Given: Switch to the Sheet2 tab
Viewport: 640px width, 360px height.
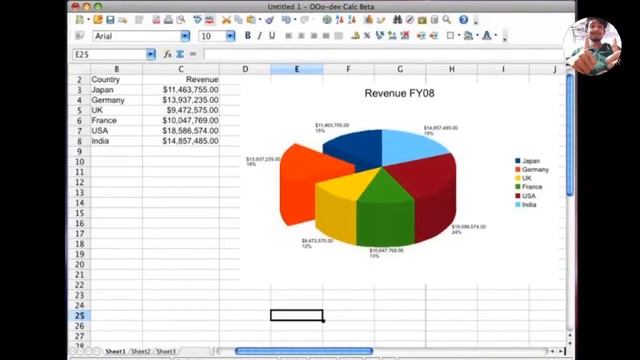Looking at the screenshot, I should [141, 351].
